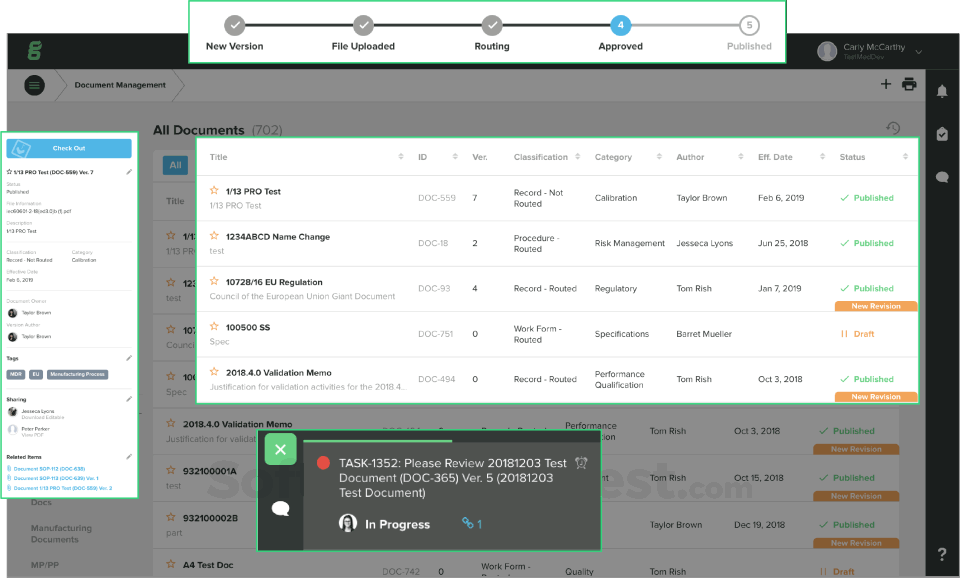Image resolution: width=960 pixels, height=578 pixels.
Task: Open the TASK-1352 title text
Action: pos(453,478)
